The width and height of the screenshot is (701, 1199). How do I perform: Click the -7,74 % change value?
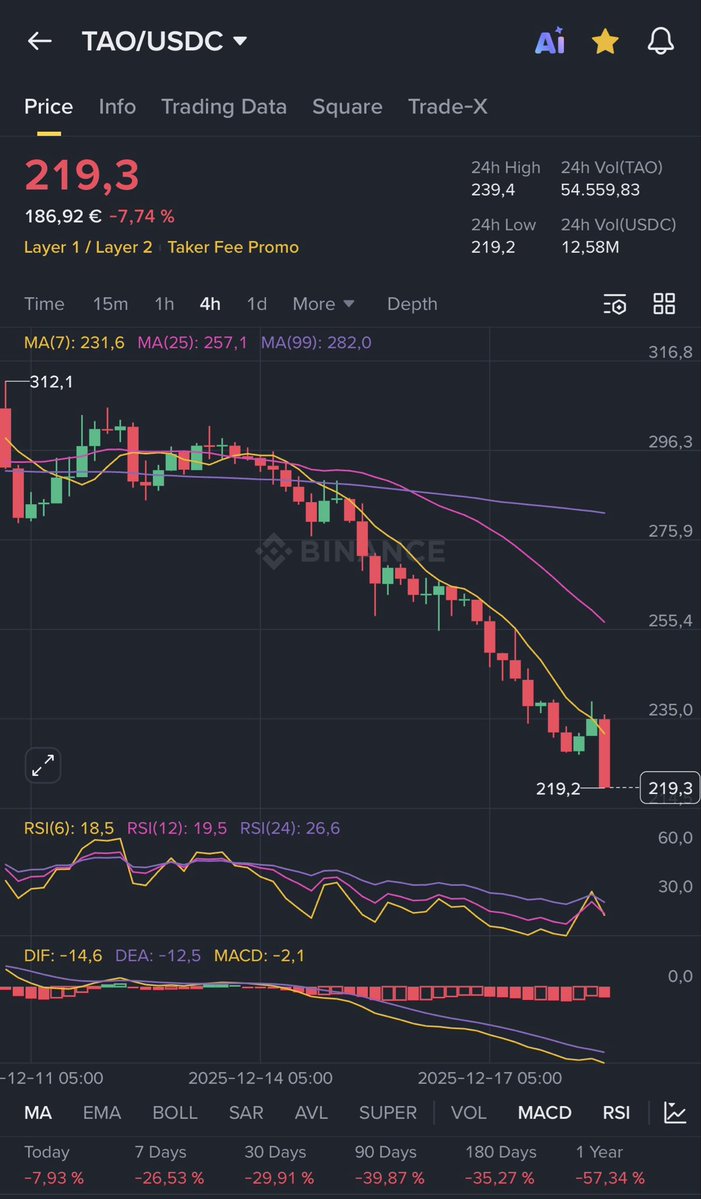141,216
